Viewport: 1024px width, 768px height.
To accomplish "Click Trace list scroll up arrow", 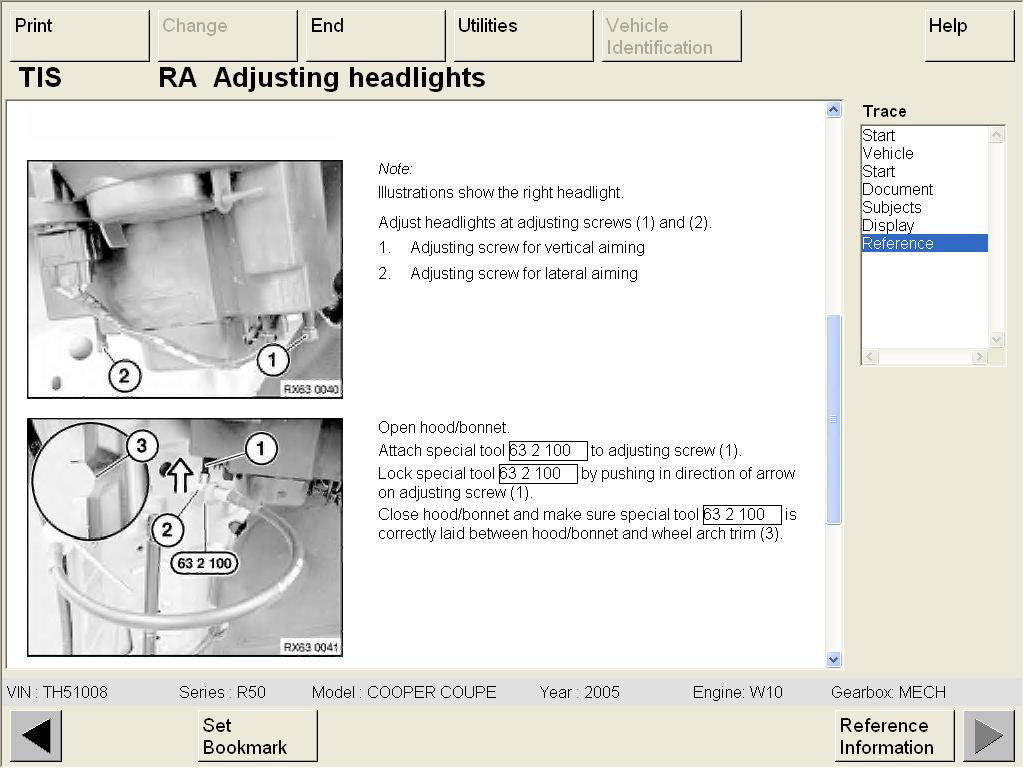I will coord(997,135).
